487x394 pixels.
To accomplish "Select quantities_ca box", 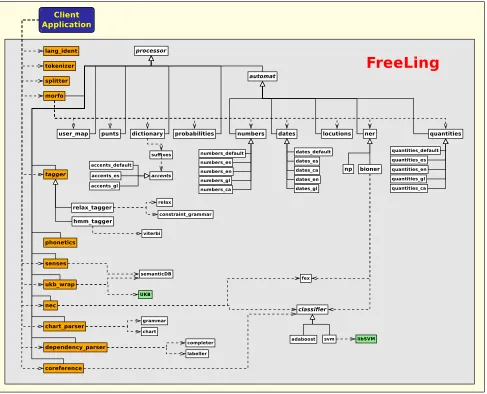I will [x=409, y=188].
